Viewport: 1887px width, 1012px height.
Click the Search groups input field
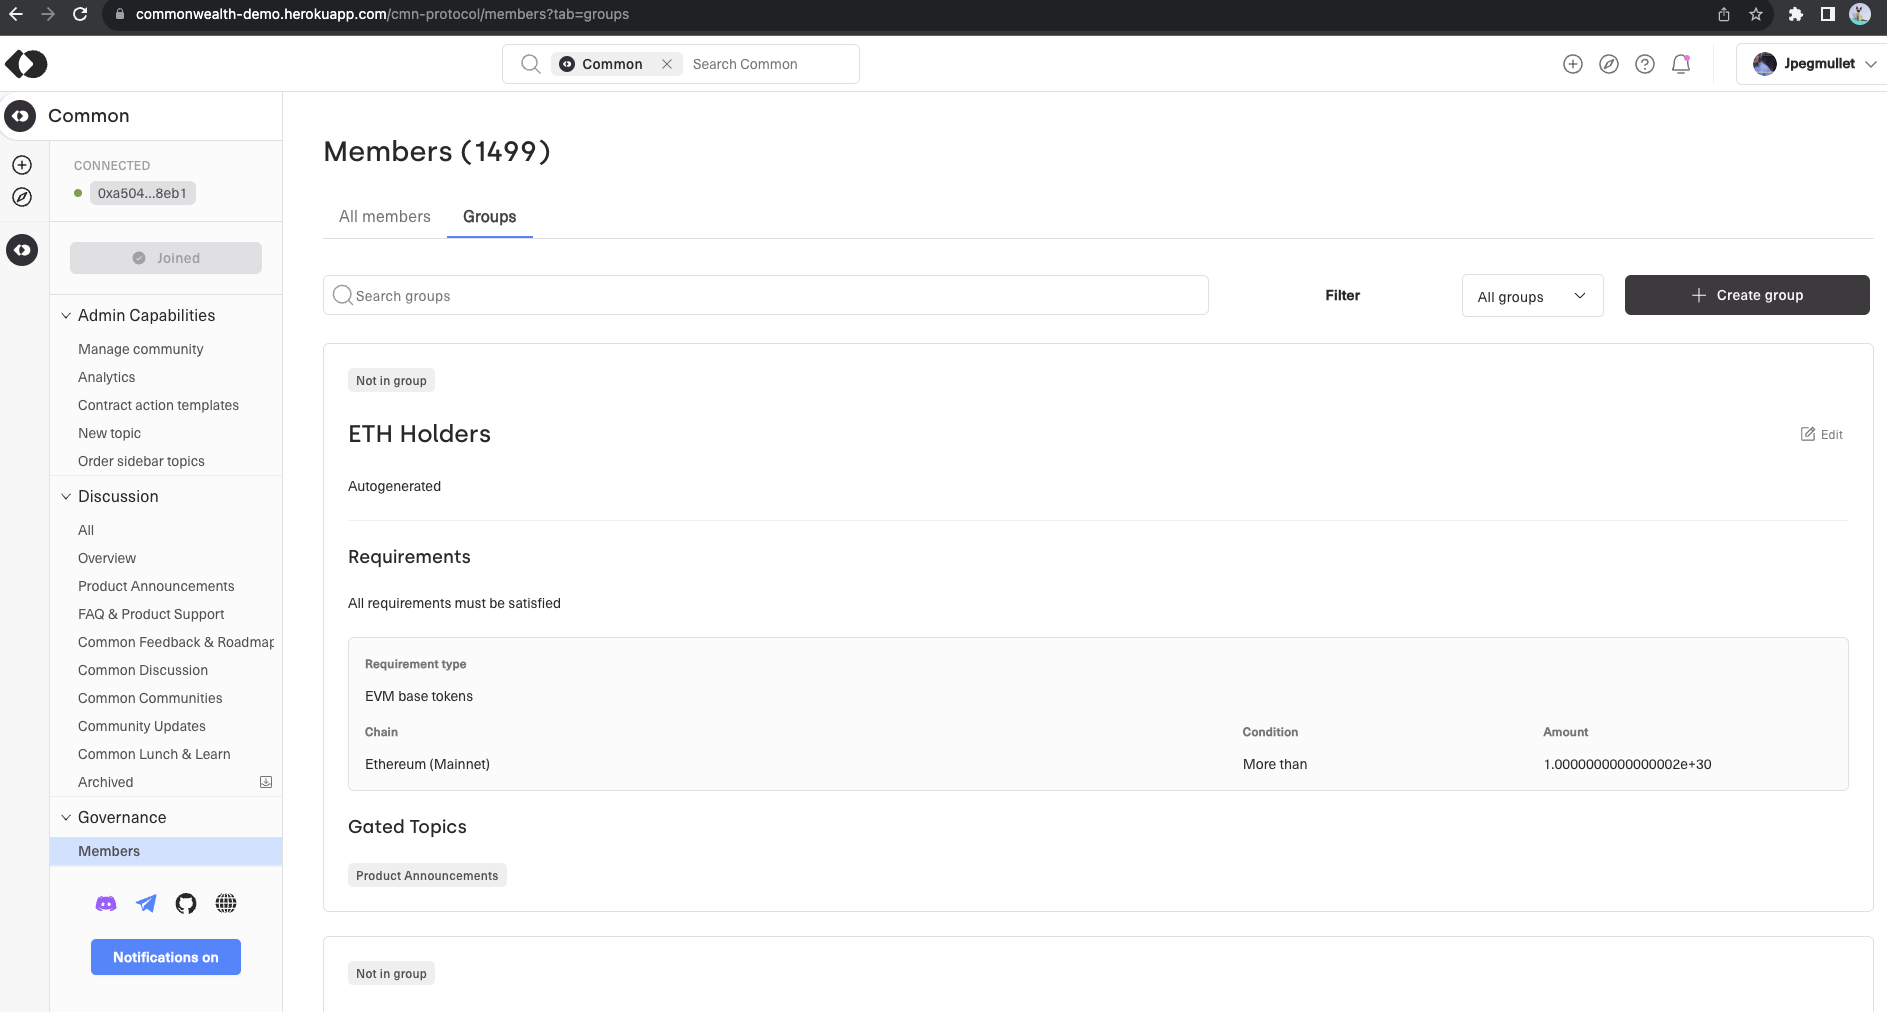(x=766, y=296)
